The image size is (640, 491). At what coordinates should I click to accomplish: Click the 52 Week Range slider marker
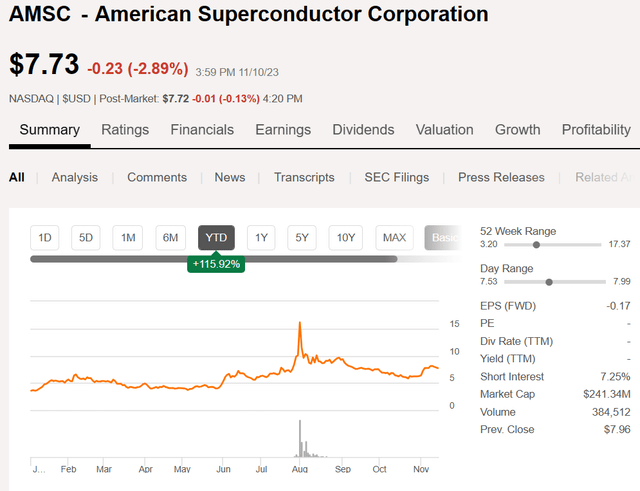536,244
